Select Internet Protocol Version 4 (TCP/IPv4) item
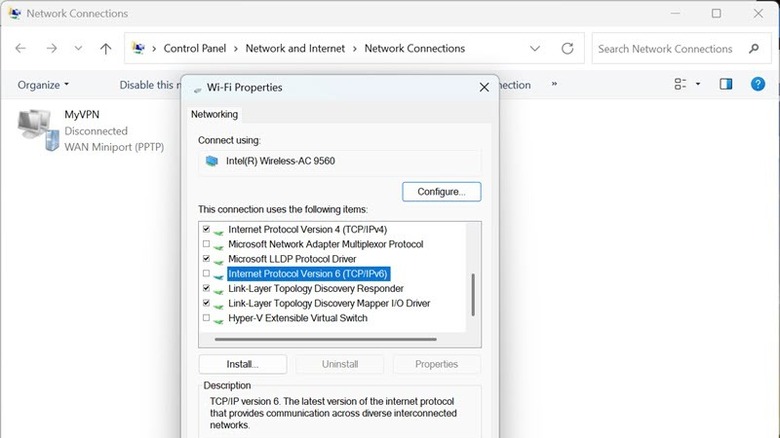The image size is (780, 438). click(307, 229)
